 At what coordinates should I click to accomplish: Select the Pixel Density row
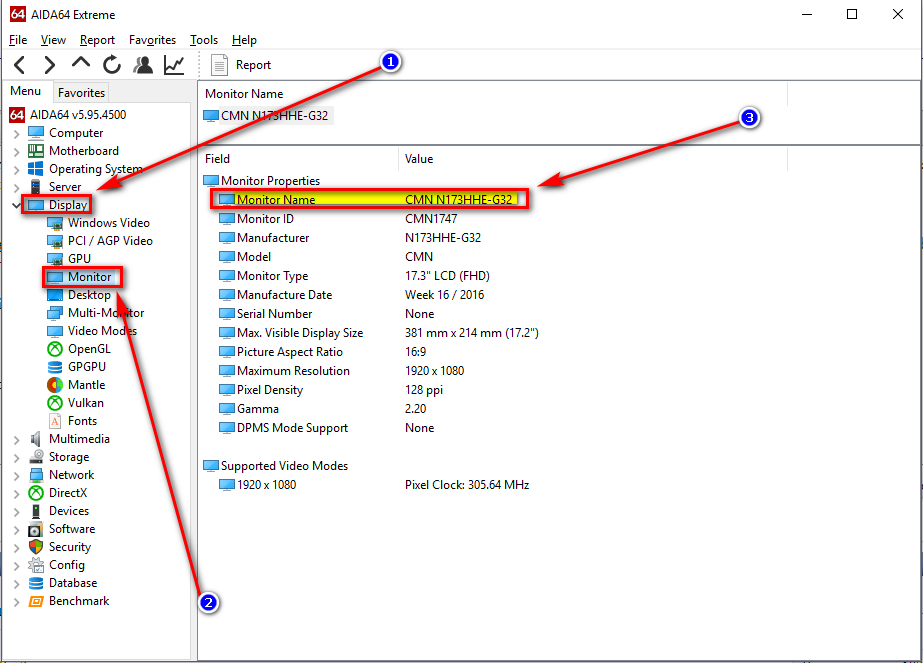pos(331,390)
